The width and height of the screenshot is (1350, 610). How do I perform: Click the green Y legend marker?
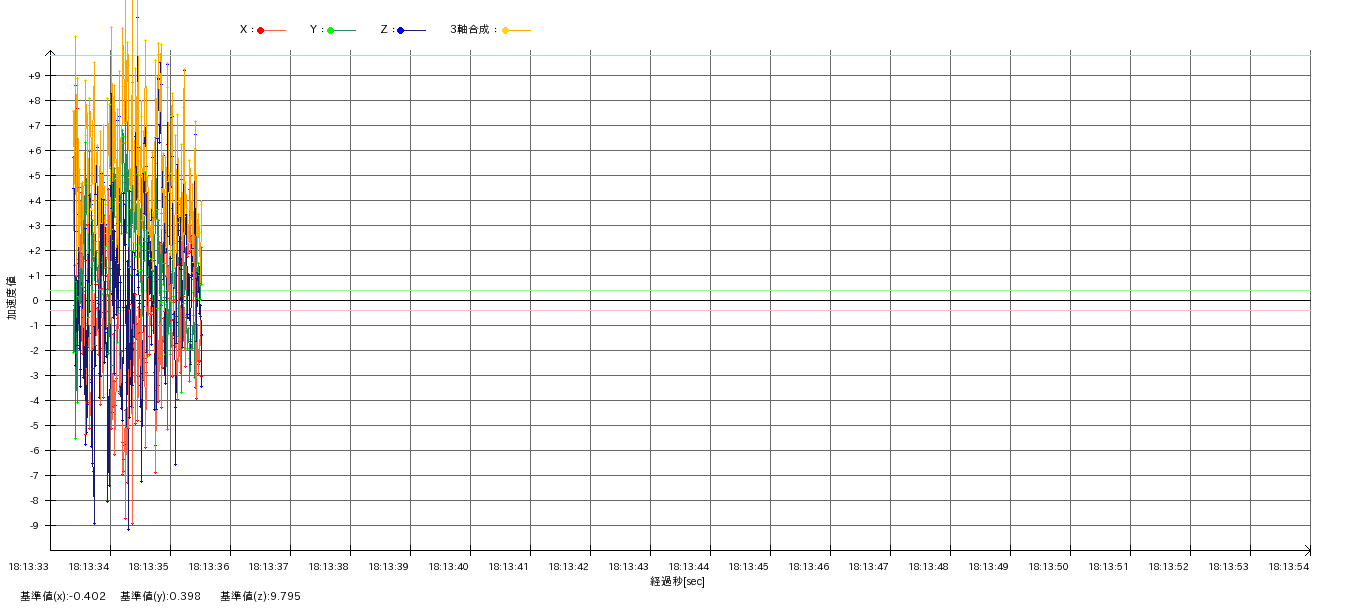point(331,30)
